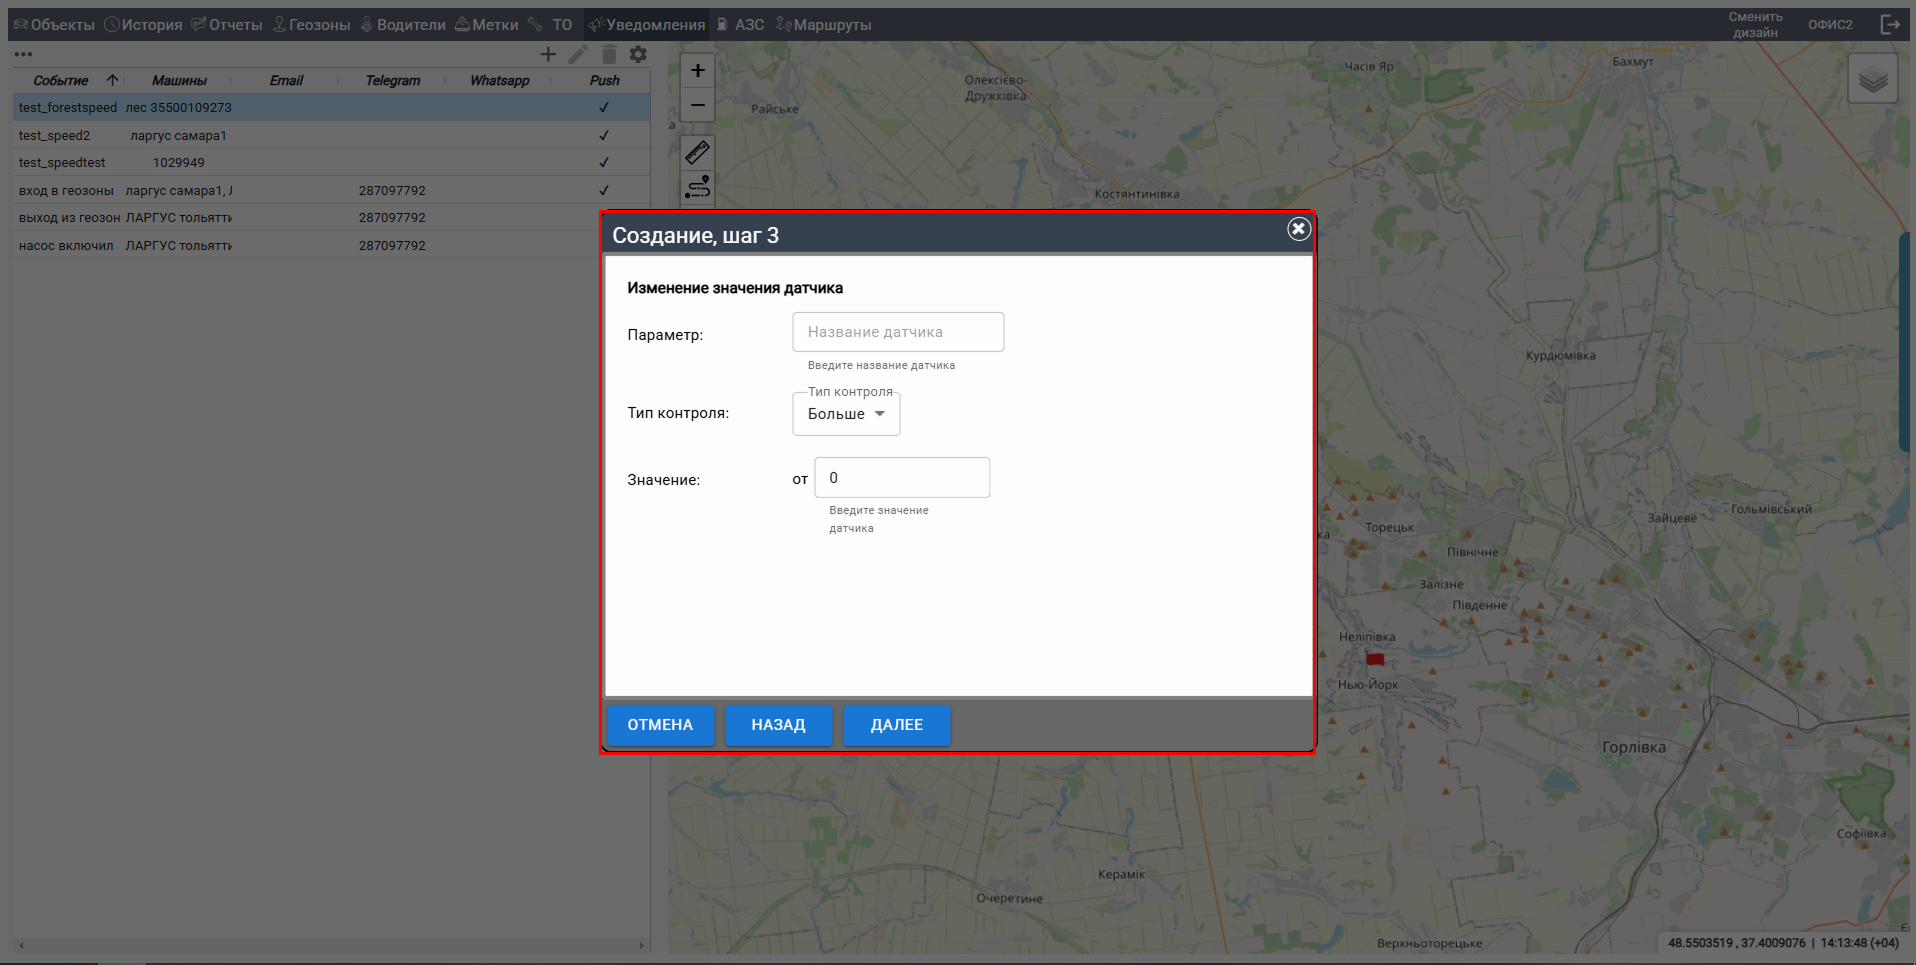Open notification settings gear icon
The image size is (1916, 965).
click(638, 55)
